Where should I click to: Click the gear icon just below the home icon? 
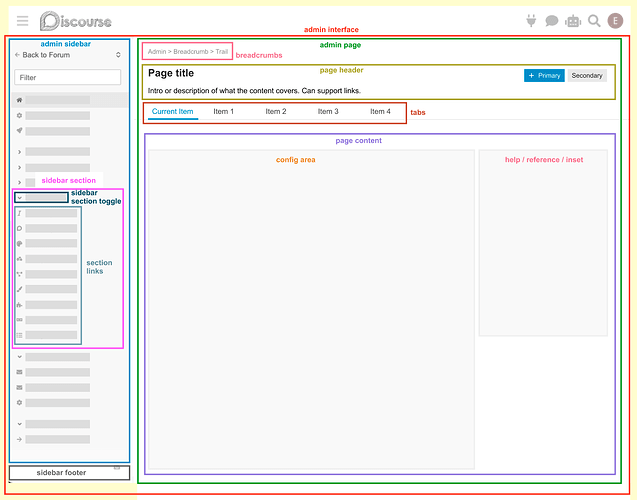[x=19, y=115]
